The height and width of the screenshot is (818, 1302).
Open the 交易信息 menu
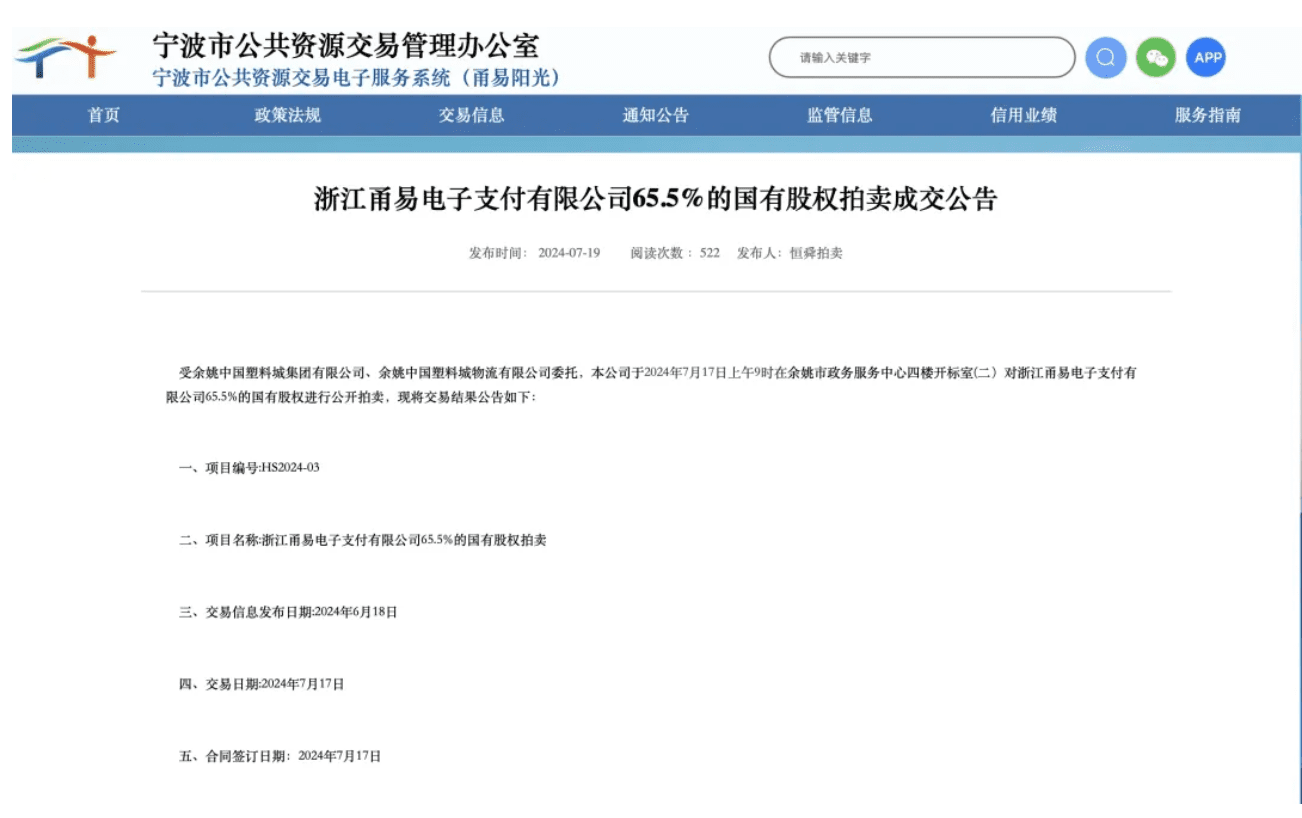tap(472, 115)
